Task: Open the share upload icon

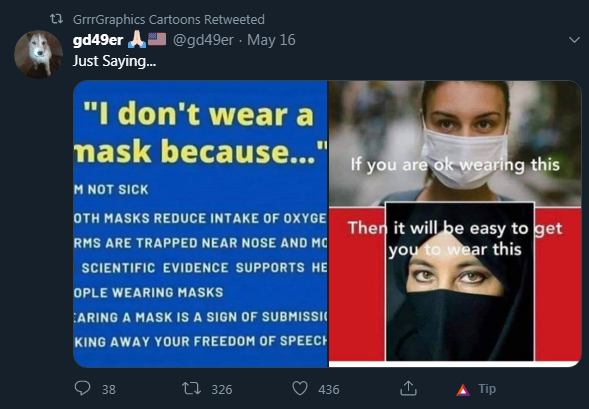Action: click(408, 388)
